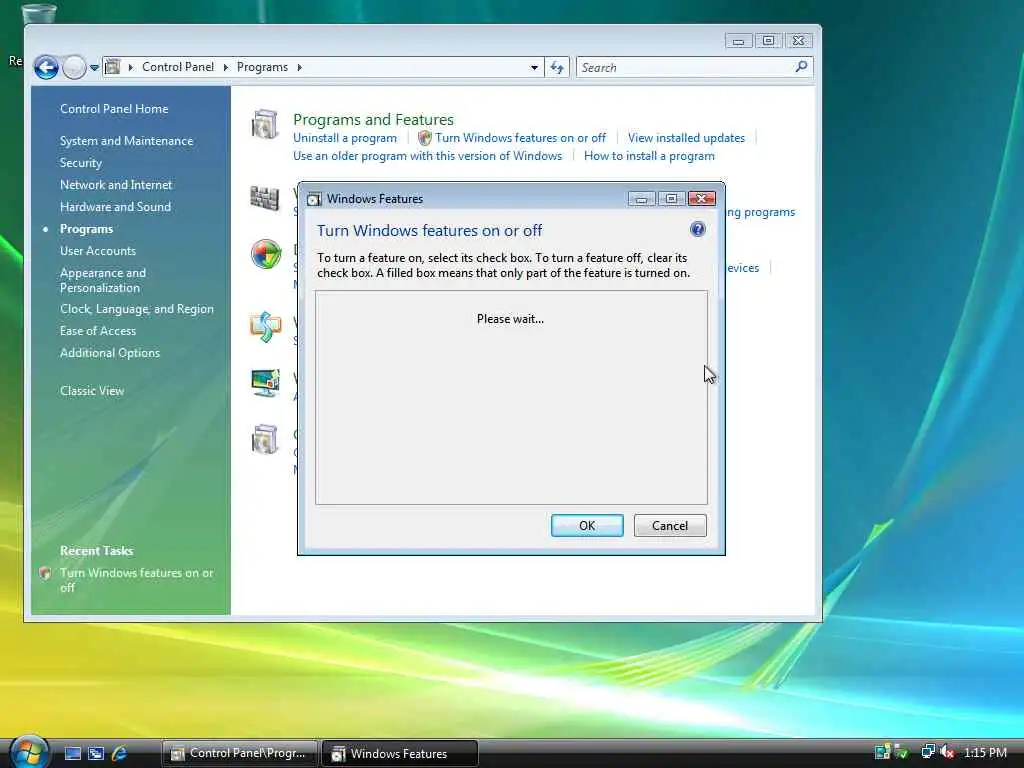Screen dimensions: 1024x768
Task: Go to Hardware and Sound
Action: point(116,207)
